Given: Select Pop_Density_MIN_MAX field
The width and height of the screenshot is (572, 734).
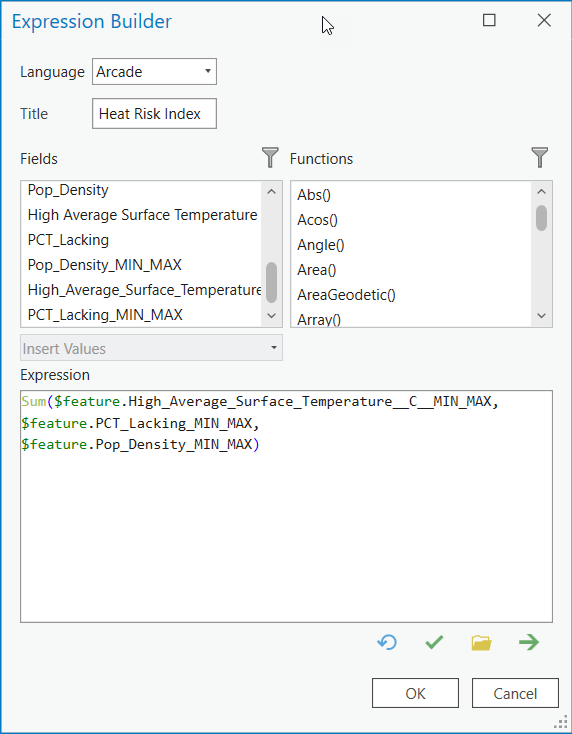Looking at the screenshot, I should click(104, 265).
